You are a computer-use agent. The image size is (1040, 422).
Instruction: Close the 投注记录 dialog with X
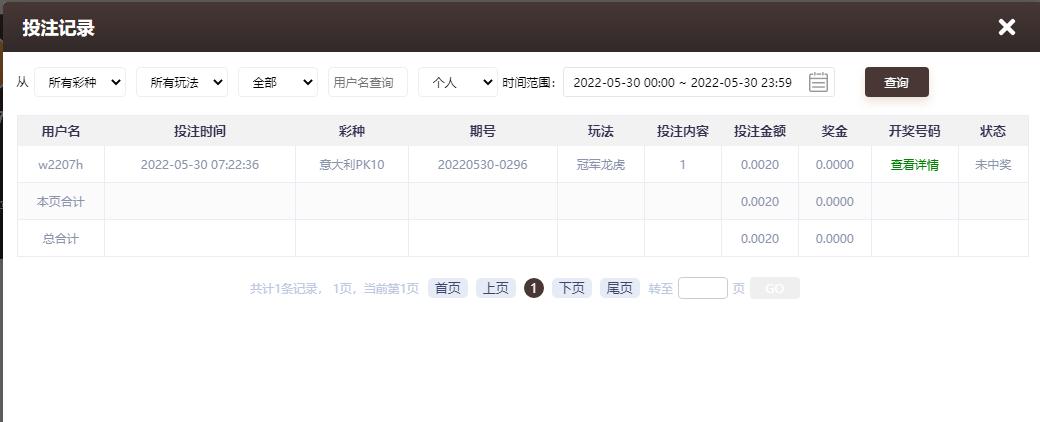(1006, 27)
